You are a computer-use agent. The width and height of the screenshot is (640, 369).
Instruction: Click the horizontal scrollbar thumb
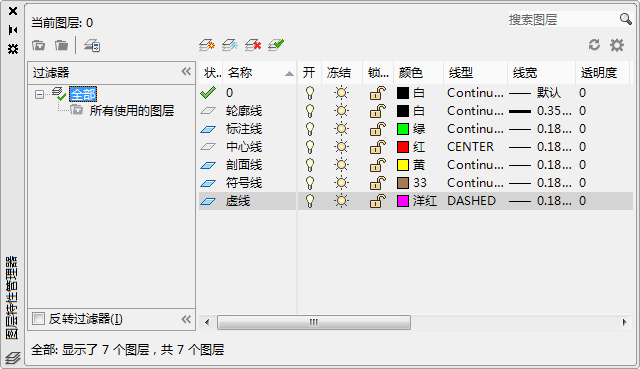point(314,322)
